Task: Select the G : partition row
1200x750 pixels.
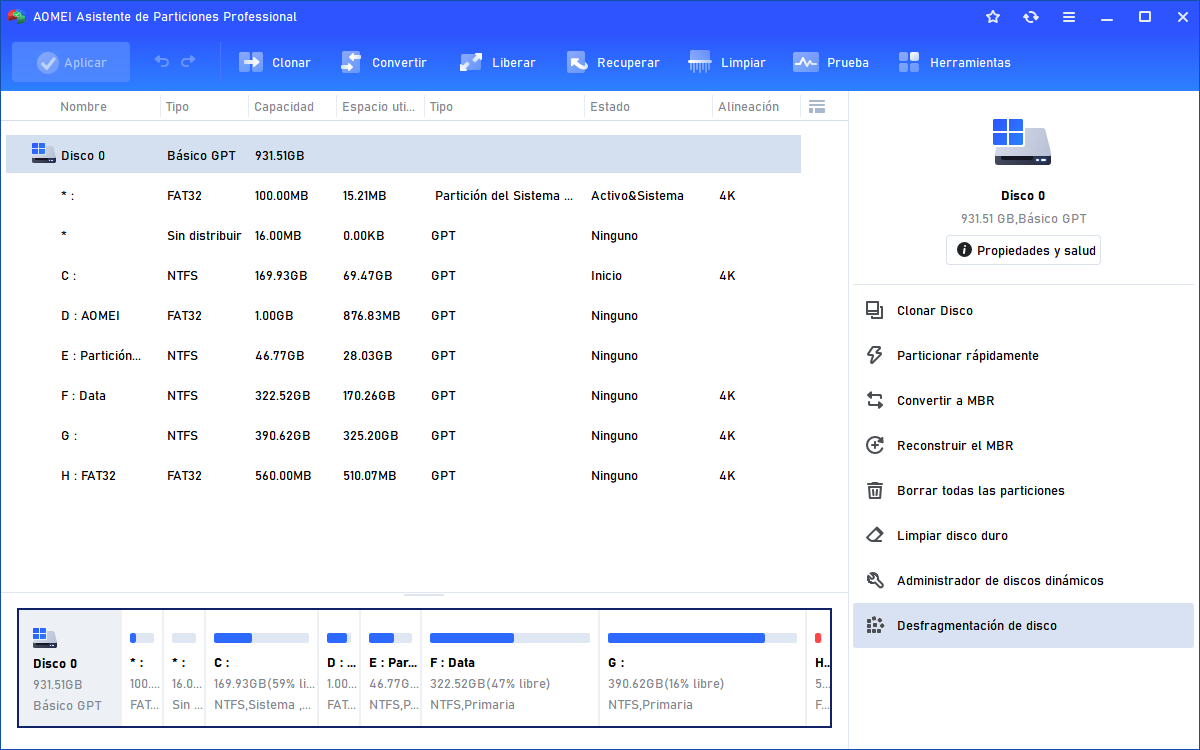Action: click(403, 436)
